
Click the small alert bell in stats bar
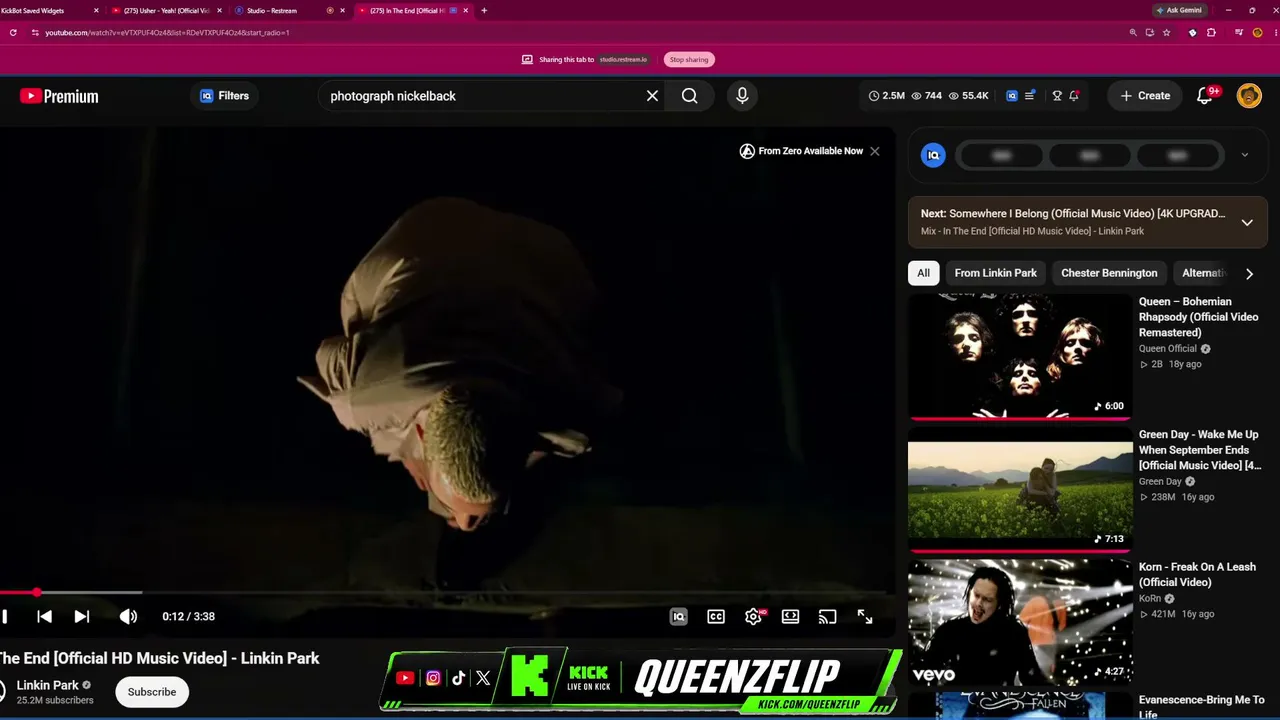click(x=1074, y=96)
